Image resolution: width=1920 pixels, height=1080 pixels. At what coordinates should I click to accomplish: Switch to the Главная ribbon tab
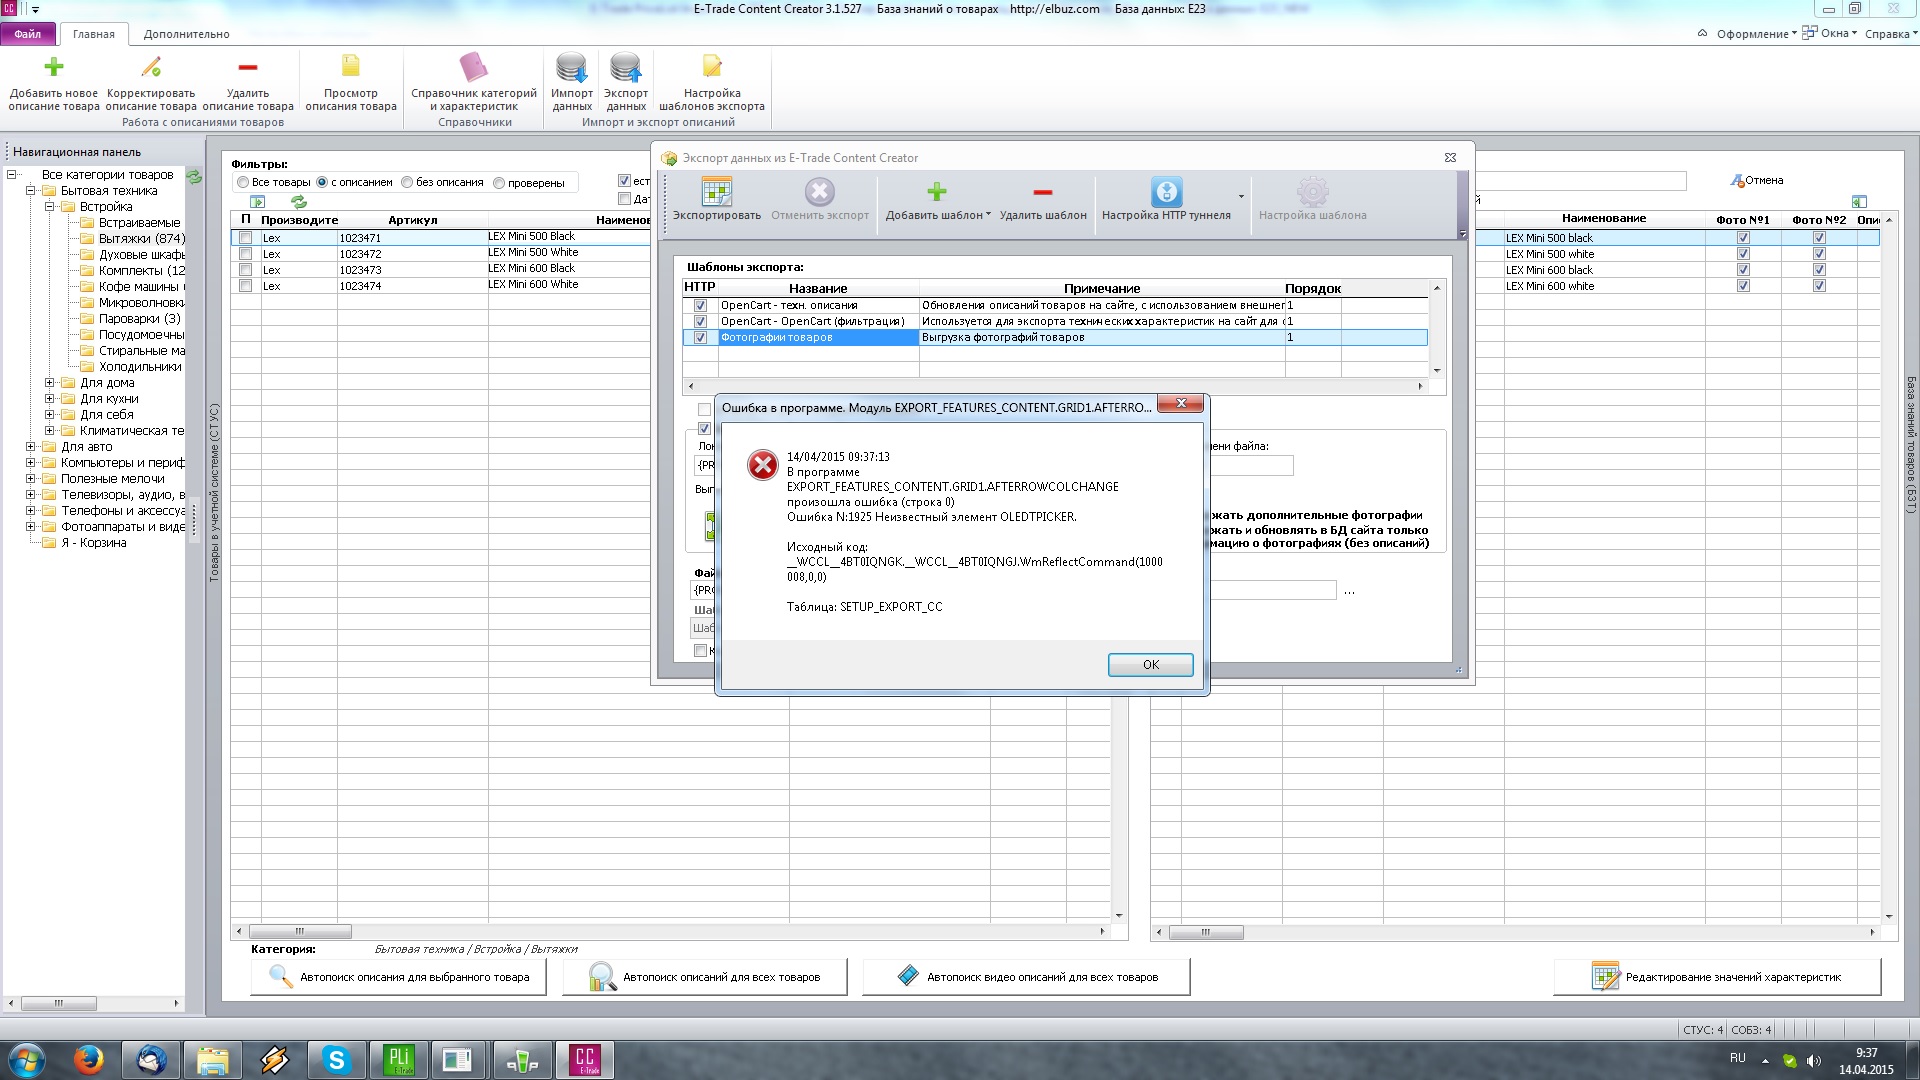pyautogui.click(x=94, y=34)
